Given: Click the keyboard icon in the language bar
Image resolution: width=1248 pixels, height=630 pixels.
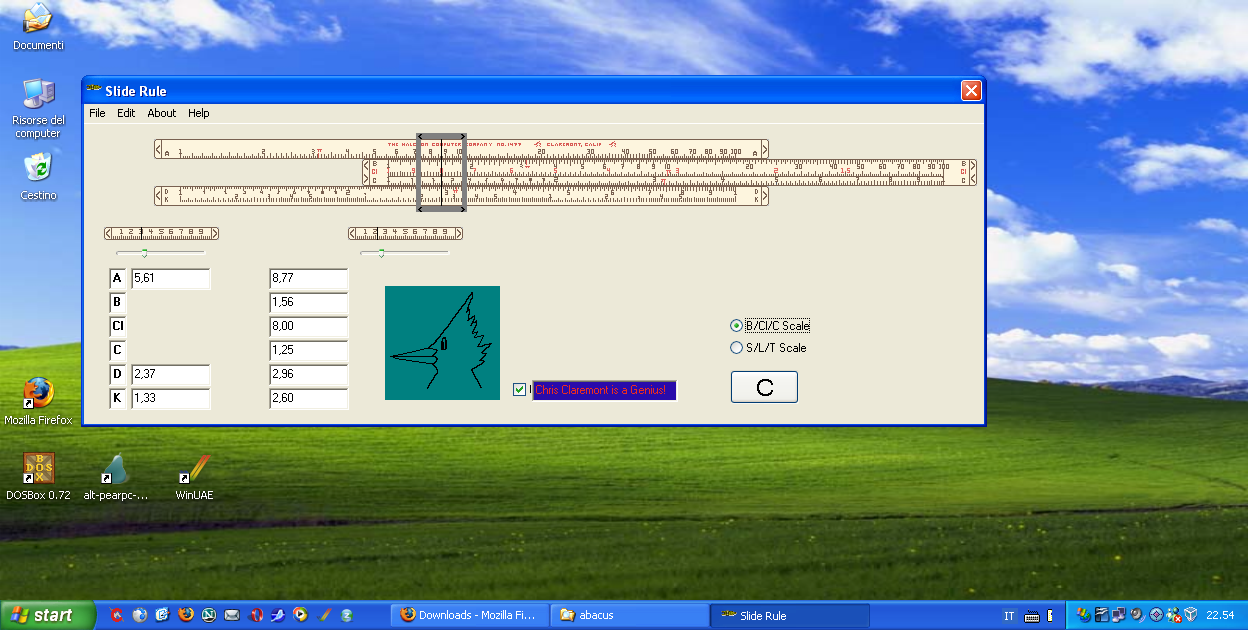Looking at the screenshot, I should click(x=1033, y=616).
